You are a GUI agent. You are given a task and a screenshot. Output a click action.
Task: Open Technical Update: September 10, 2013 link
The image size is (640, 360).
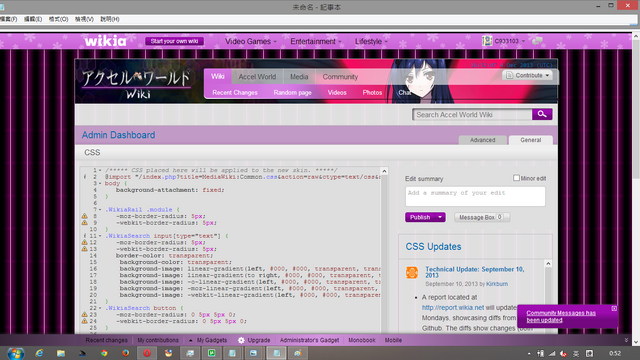(475, 272)
